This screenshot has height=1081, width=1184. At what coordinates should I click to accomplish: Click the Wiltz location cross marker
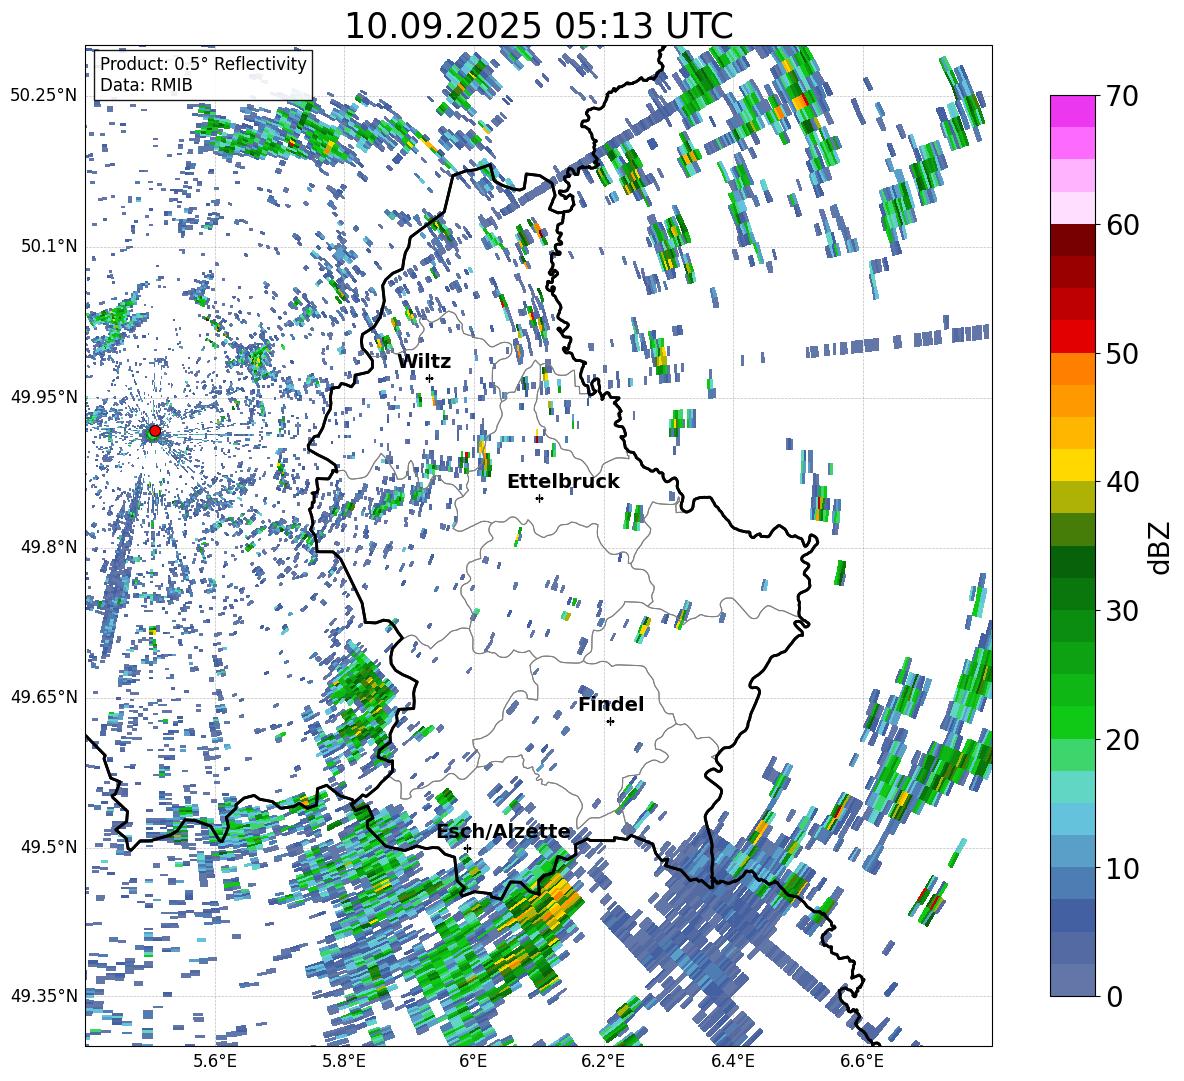point(430,378)
